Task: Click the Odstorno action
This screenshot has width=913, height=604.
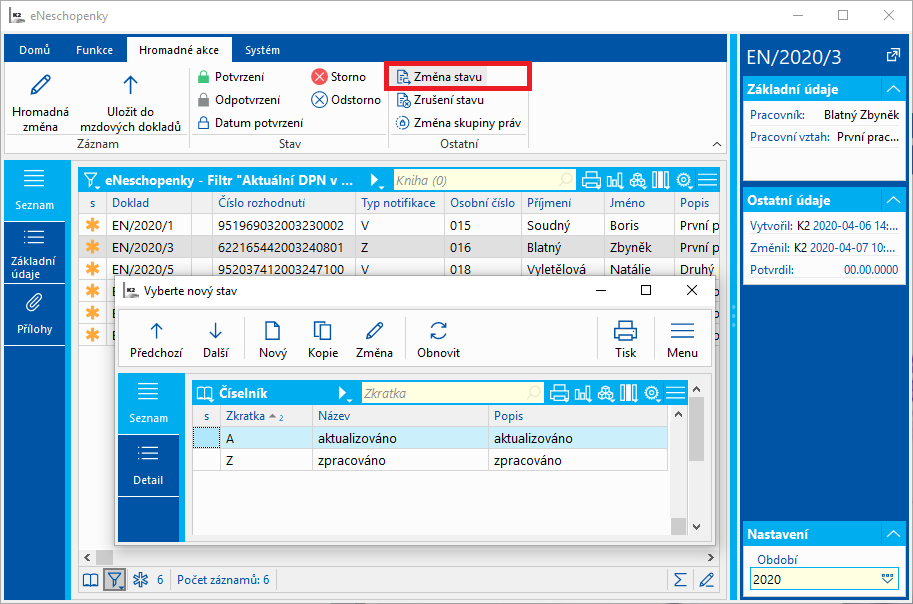Action: click(346, 100)
